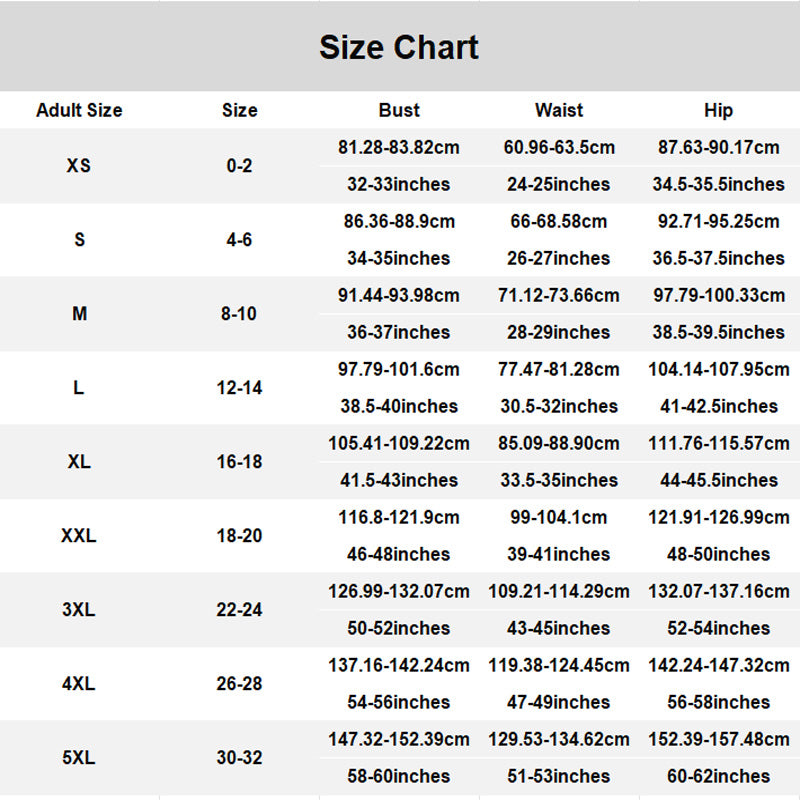Screen dimensions: 800x800
Task: Select the 47-49inches waist cell
Action: (559, 702)
